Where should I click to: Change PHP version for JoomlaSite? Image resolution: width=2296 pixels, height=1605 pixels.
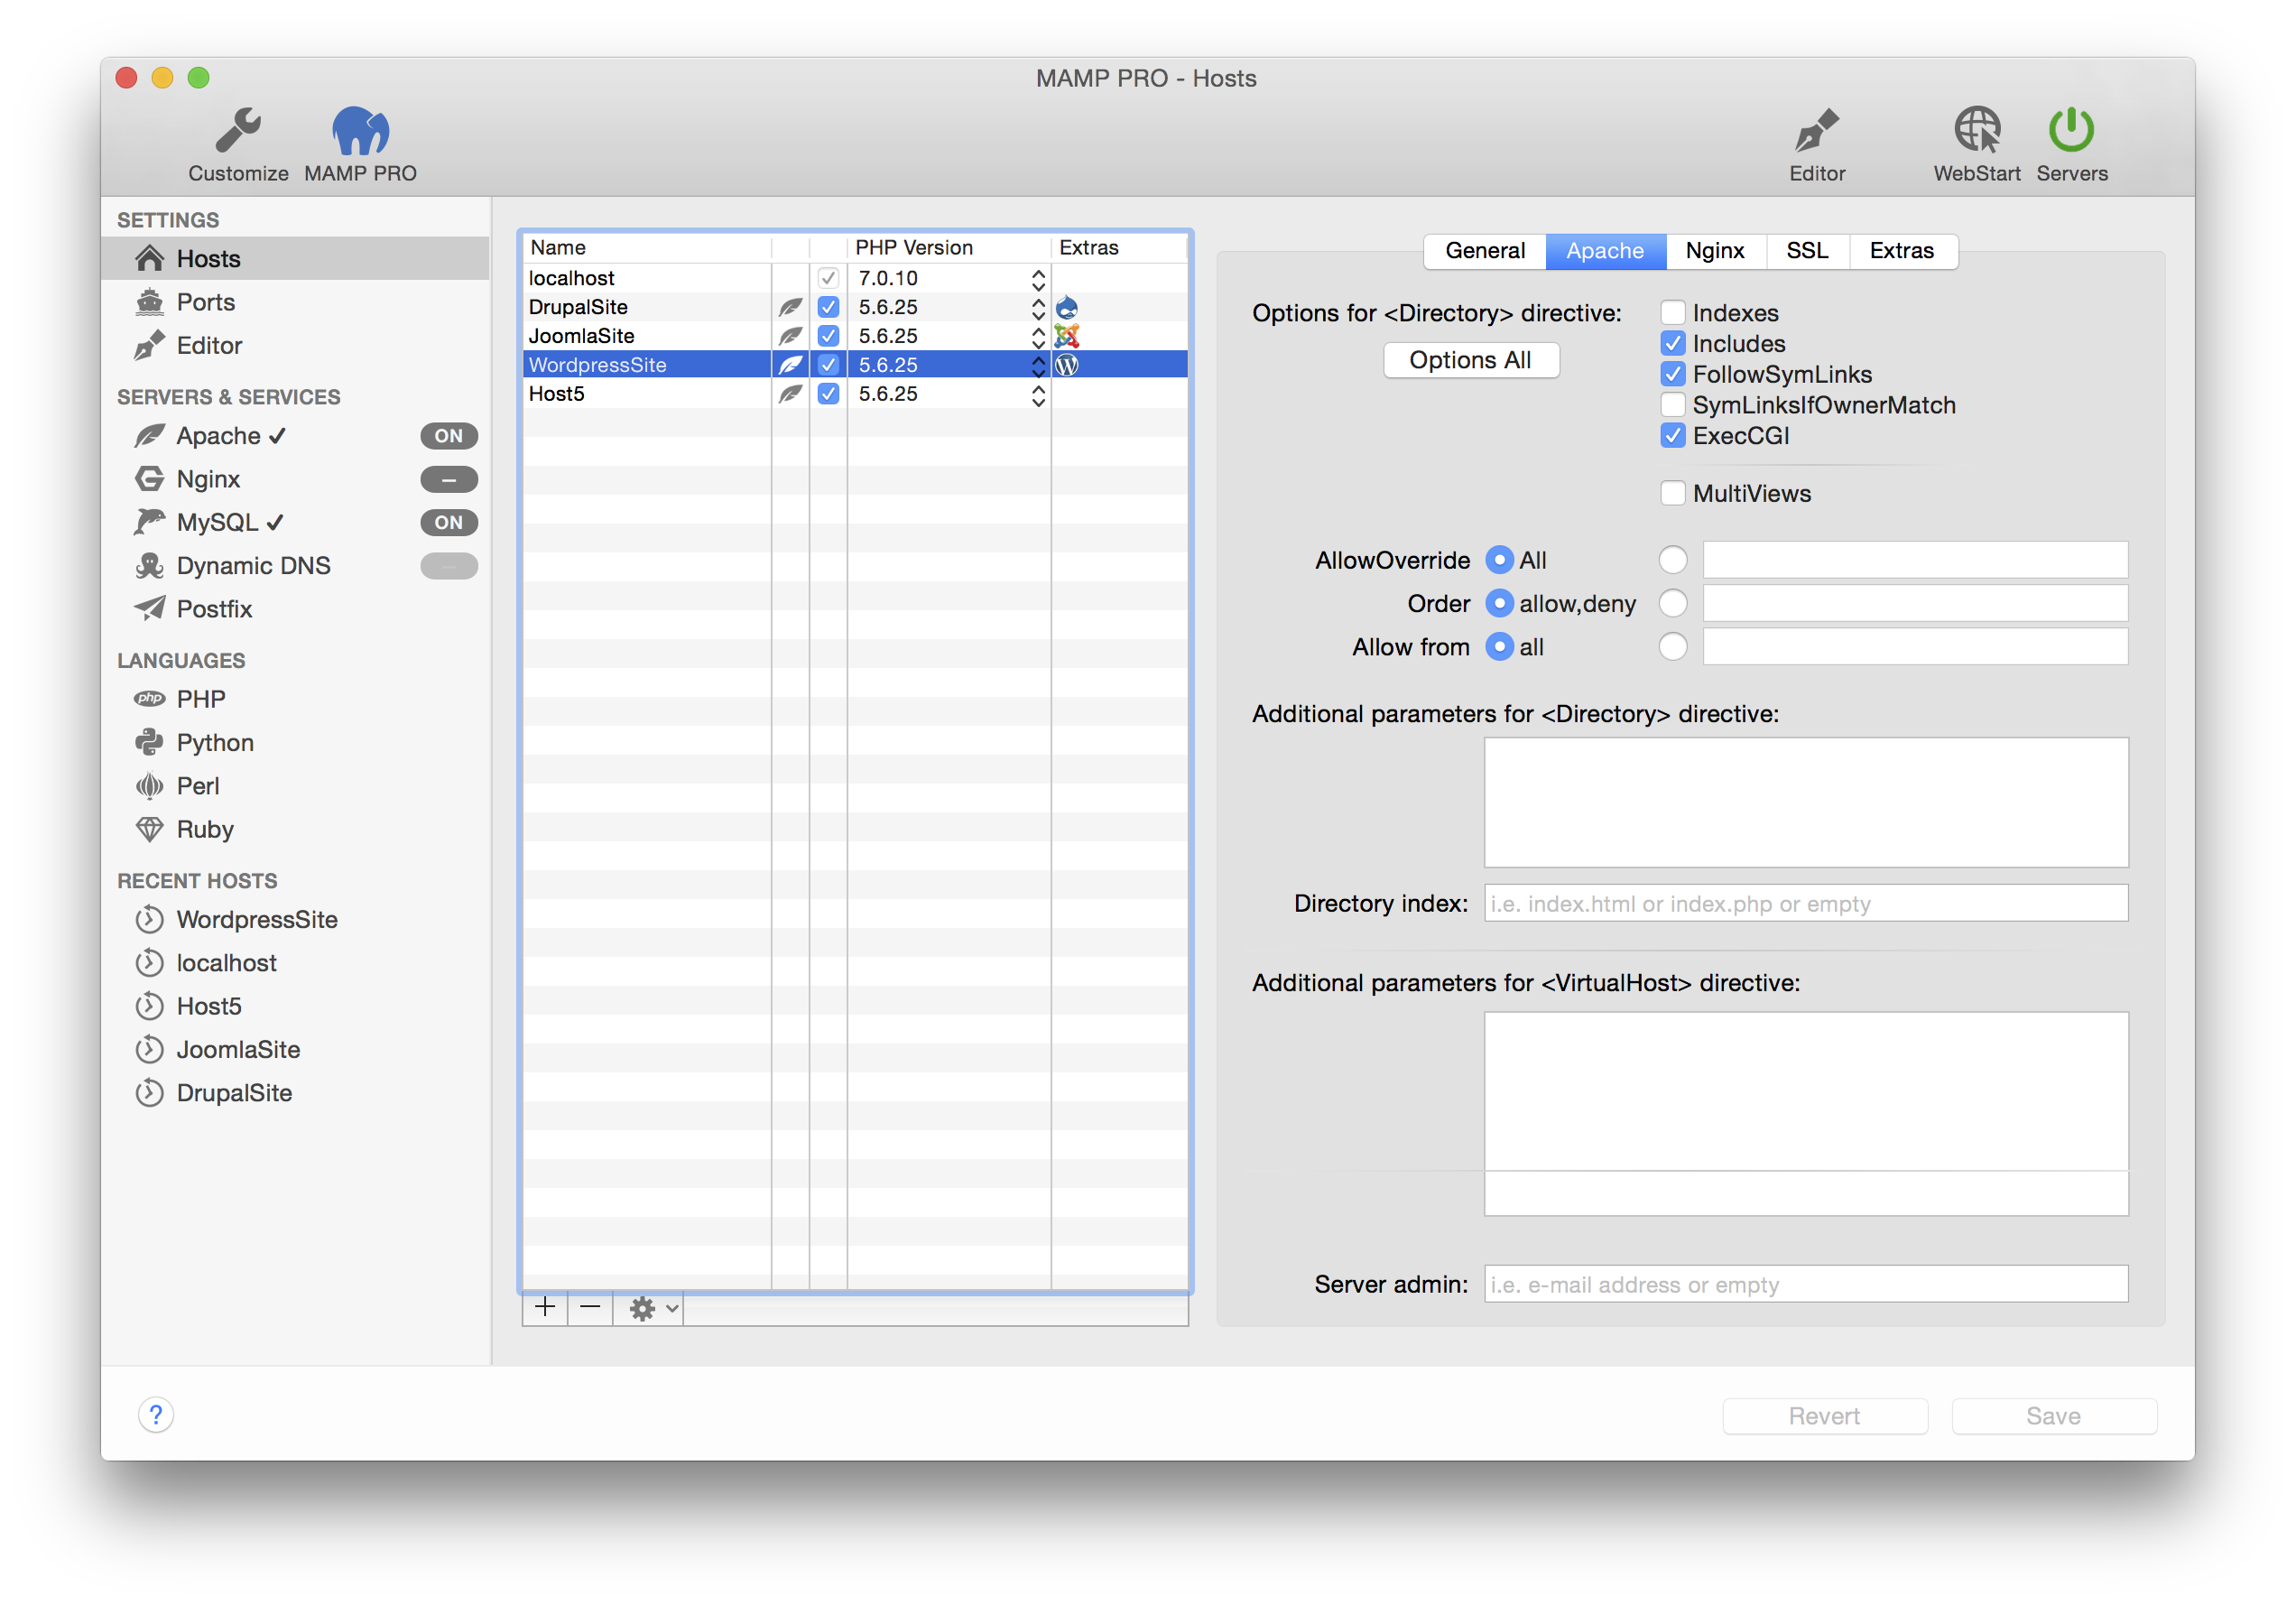click(1038, 337)
